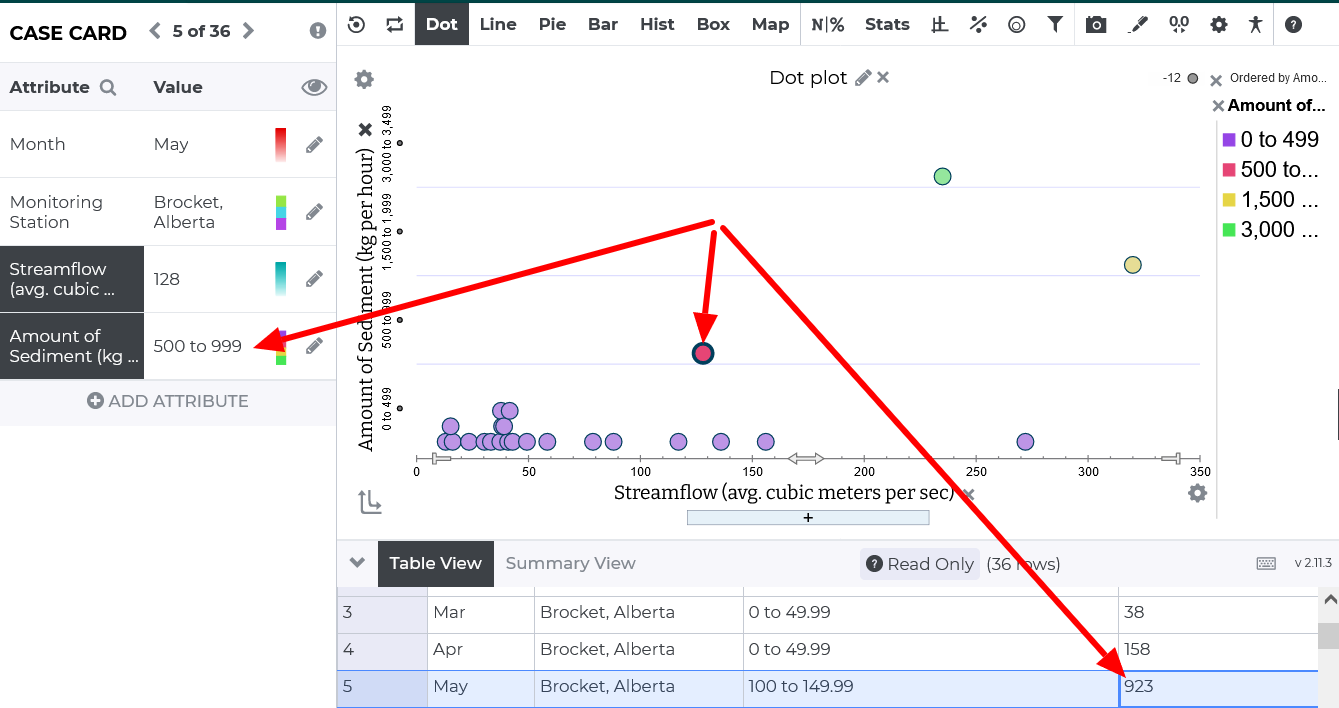Screen dimensions: 1339x708
Task: Click the search icon next to Attribute
Action: coord(108,87)
